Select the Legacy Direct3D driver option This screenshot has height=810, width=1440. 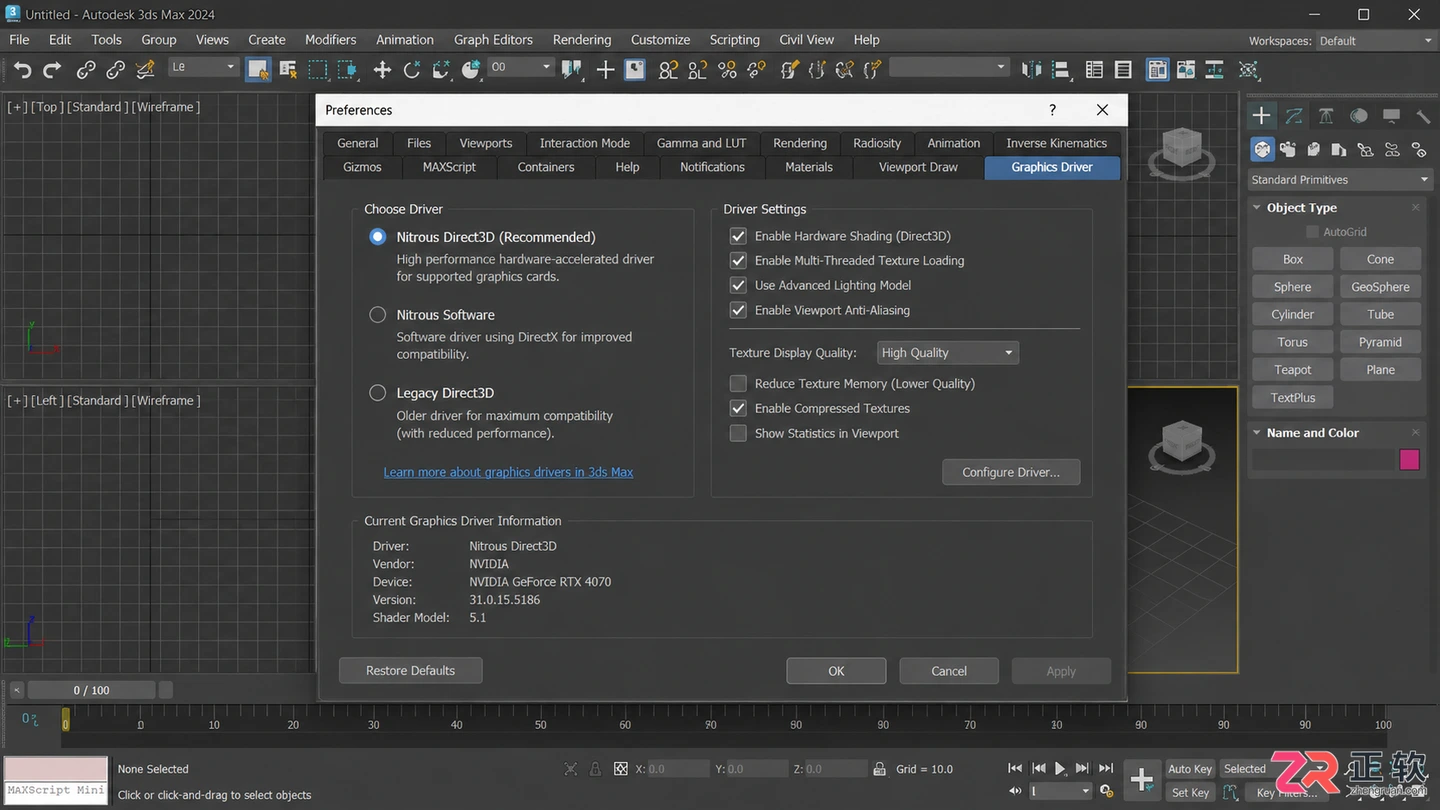[x=378, y=393]
